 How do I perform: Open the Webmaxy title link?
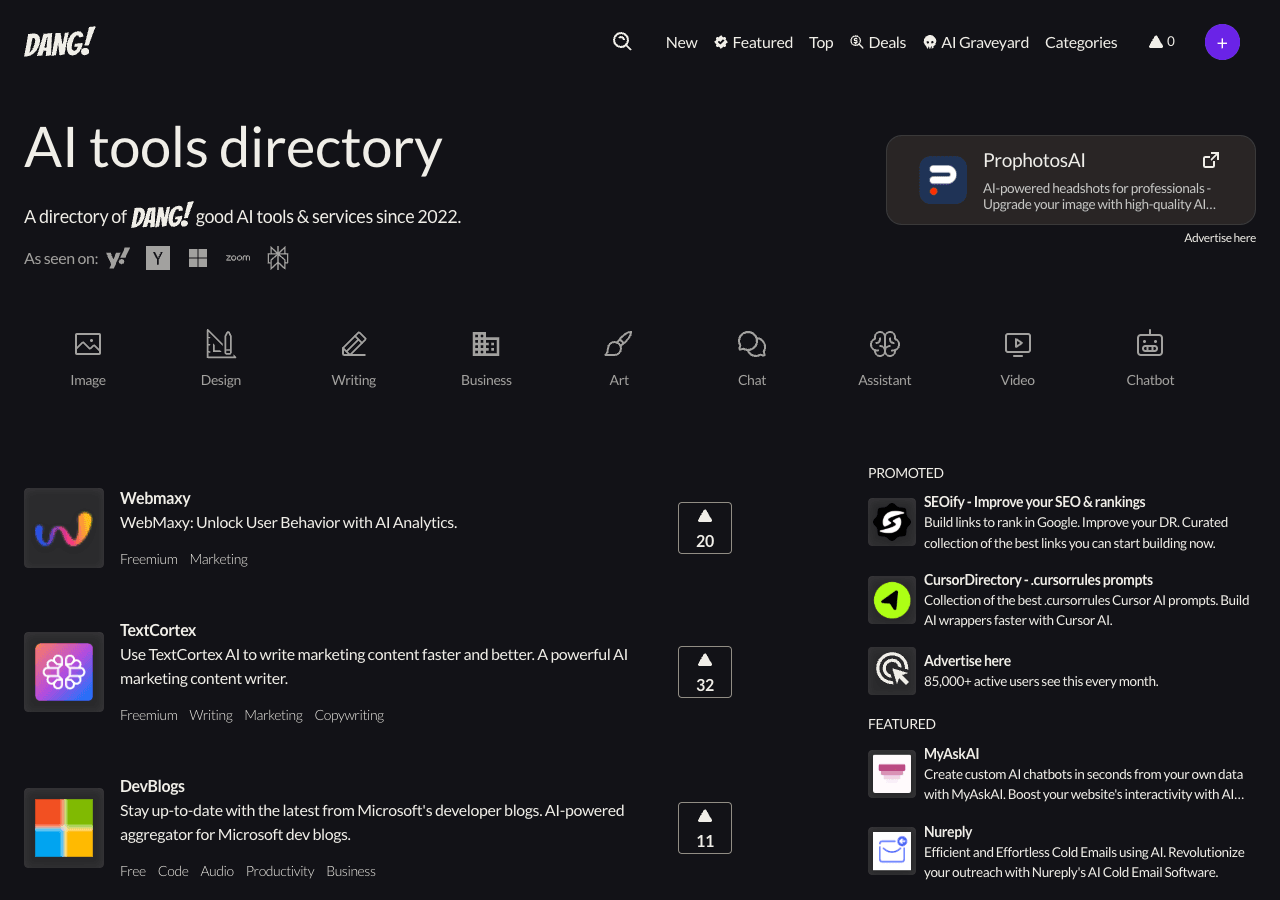[155, 498]
